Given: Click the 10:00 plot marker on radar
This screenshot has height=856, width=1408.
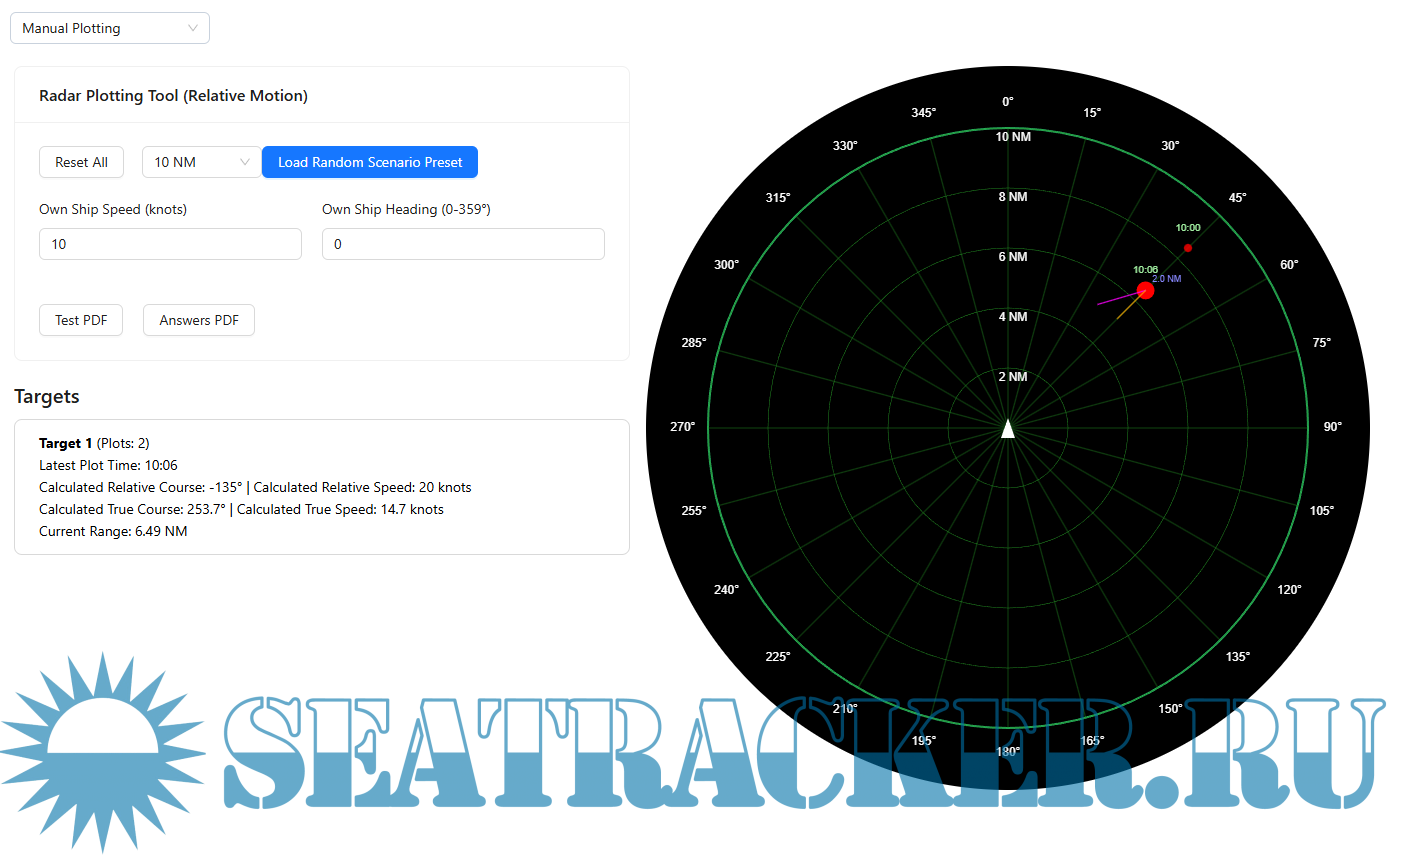Looking at the screenshot, I should pos(1188,246).
